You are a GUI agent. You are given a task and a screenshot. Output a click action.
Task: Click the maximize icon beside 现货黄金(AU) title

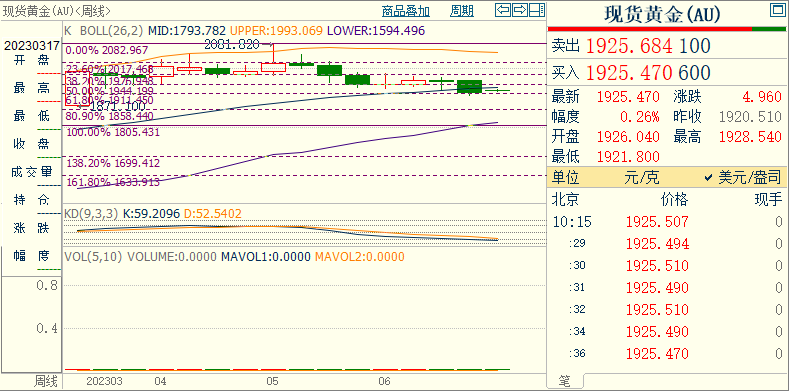coord(777,10)
